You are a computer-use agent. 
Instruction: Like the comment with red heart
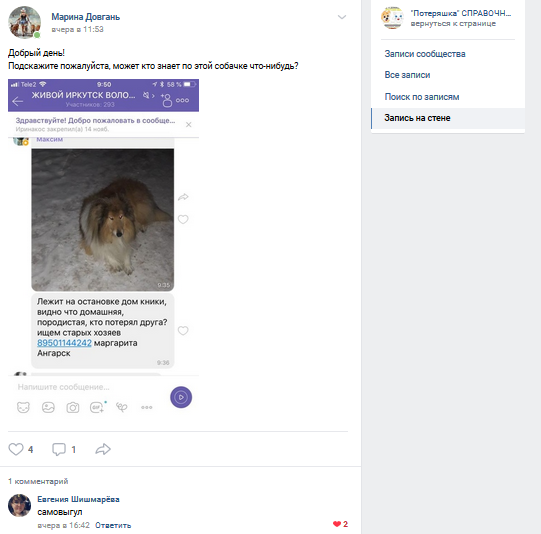pyautogui.click(x=337, y=524)
